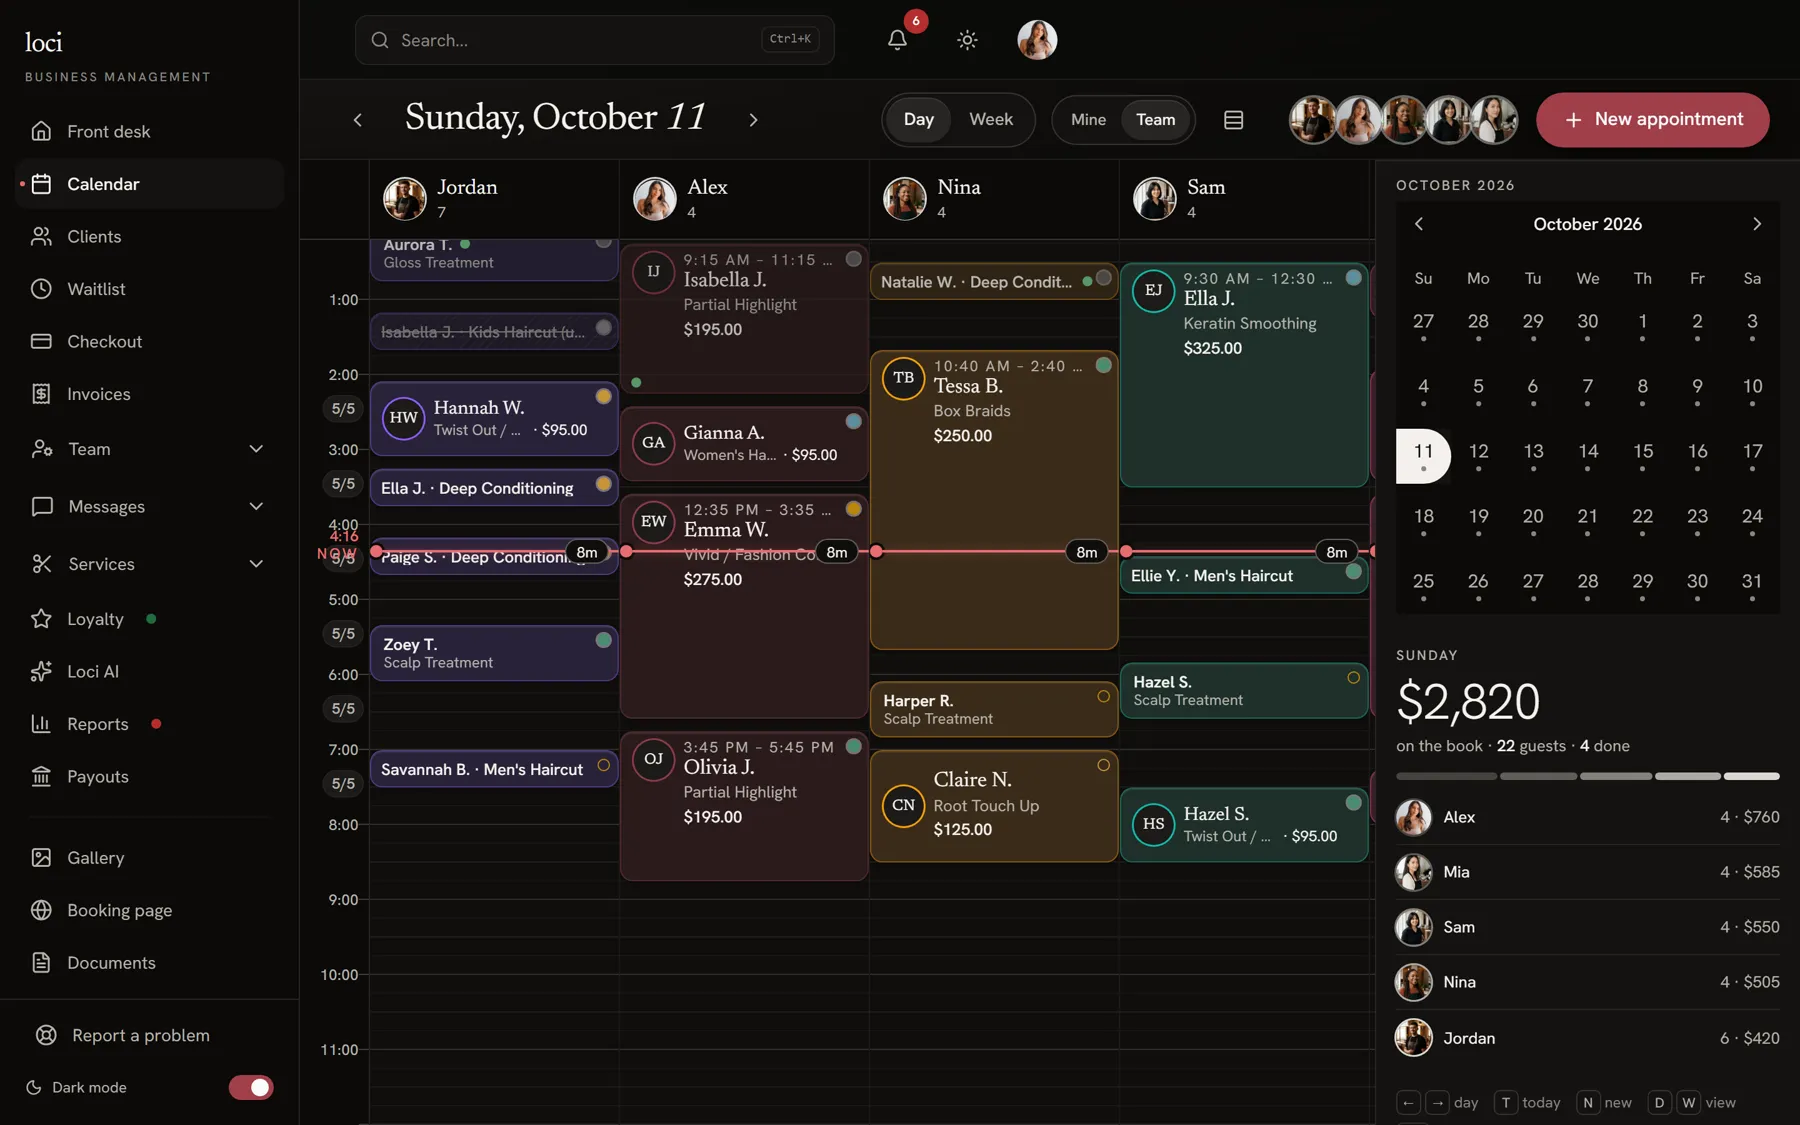Toggle status circle on Savannah B. appointment

click(603, 765)
